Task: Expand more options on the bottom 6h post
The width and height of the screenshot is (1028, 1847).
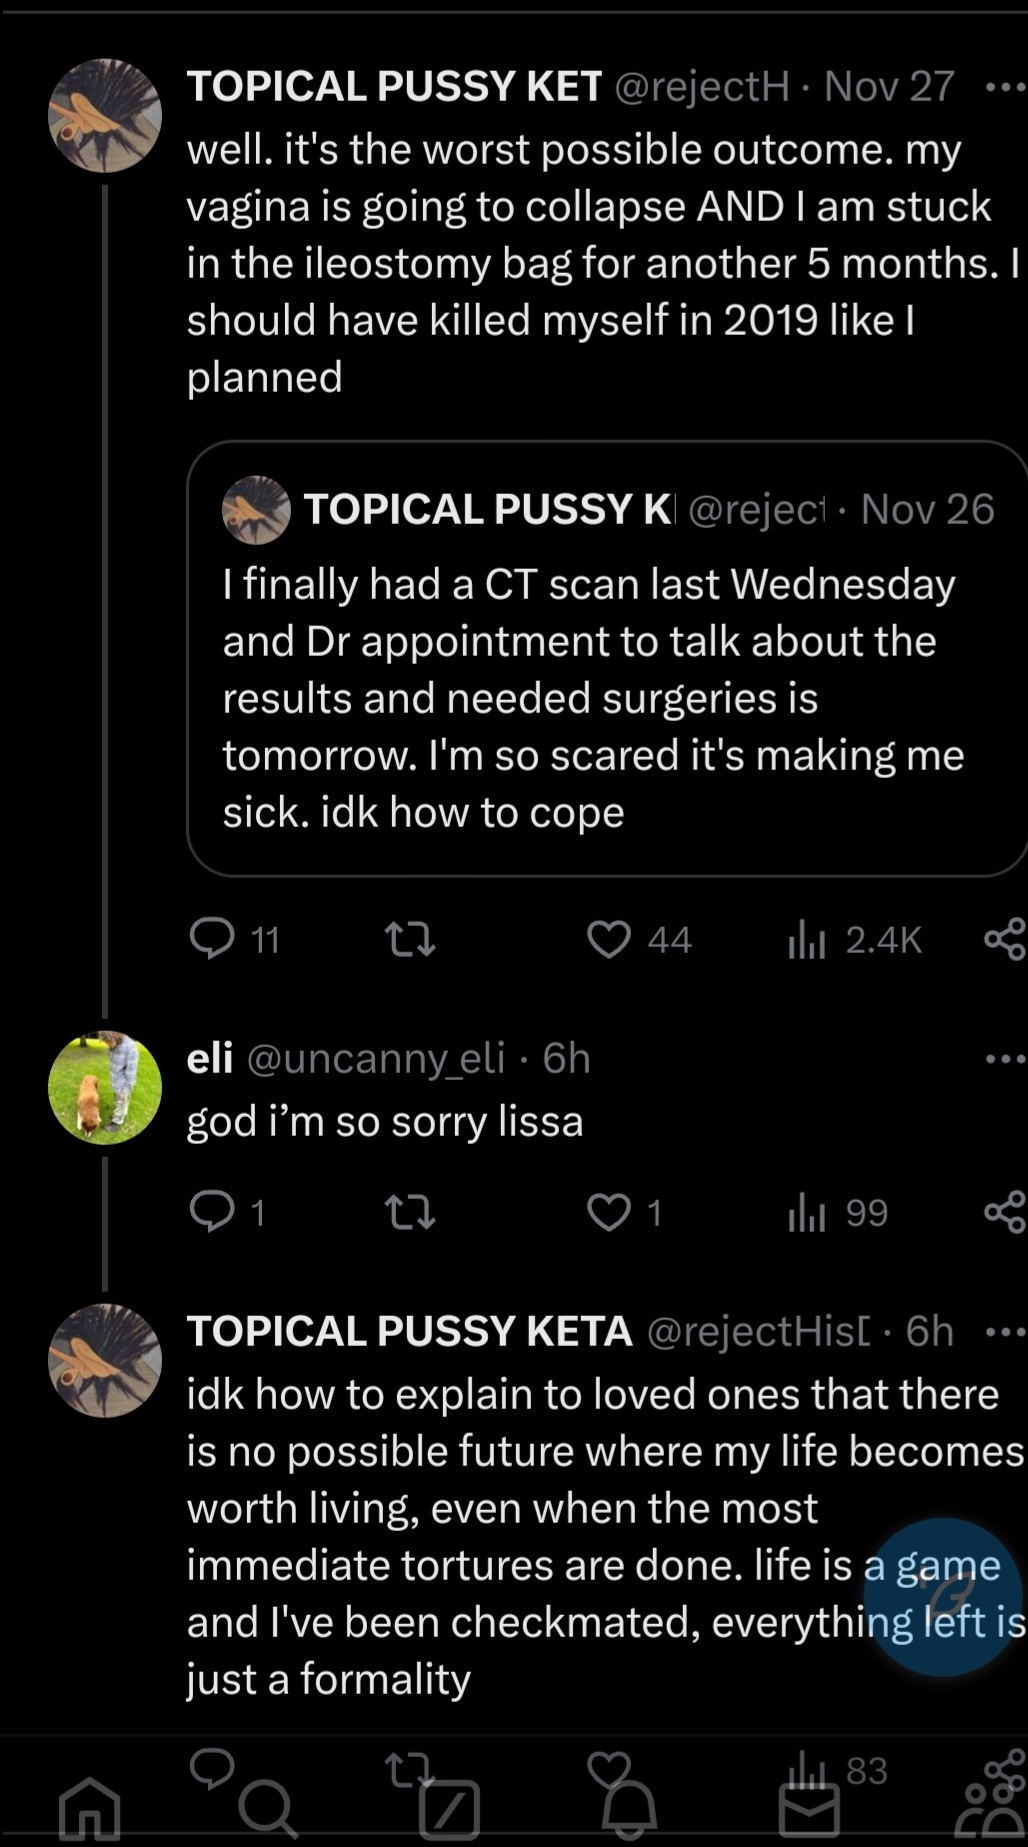Action: tap(1004, 1332)
